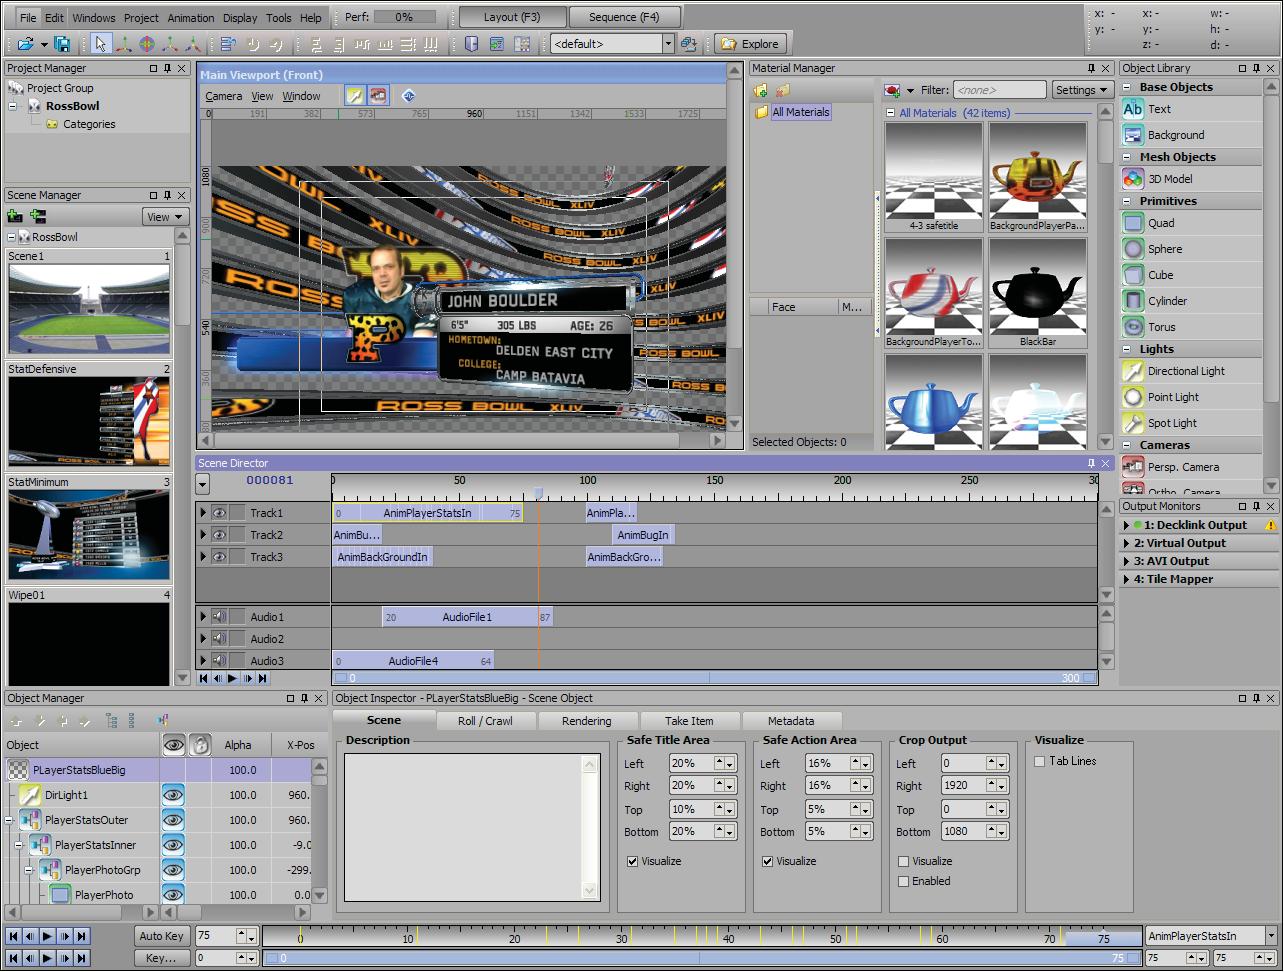Click the Explore button
This screenshot has width=1284, height=972.
pos(750,44)
